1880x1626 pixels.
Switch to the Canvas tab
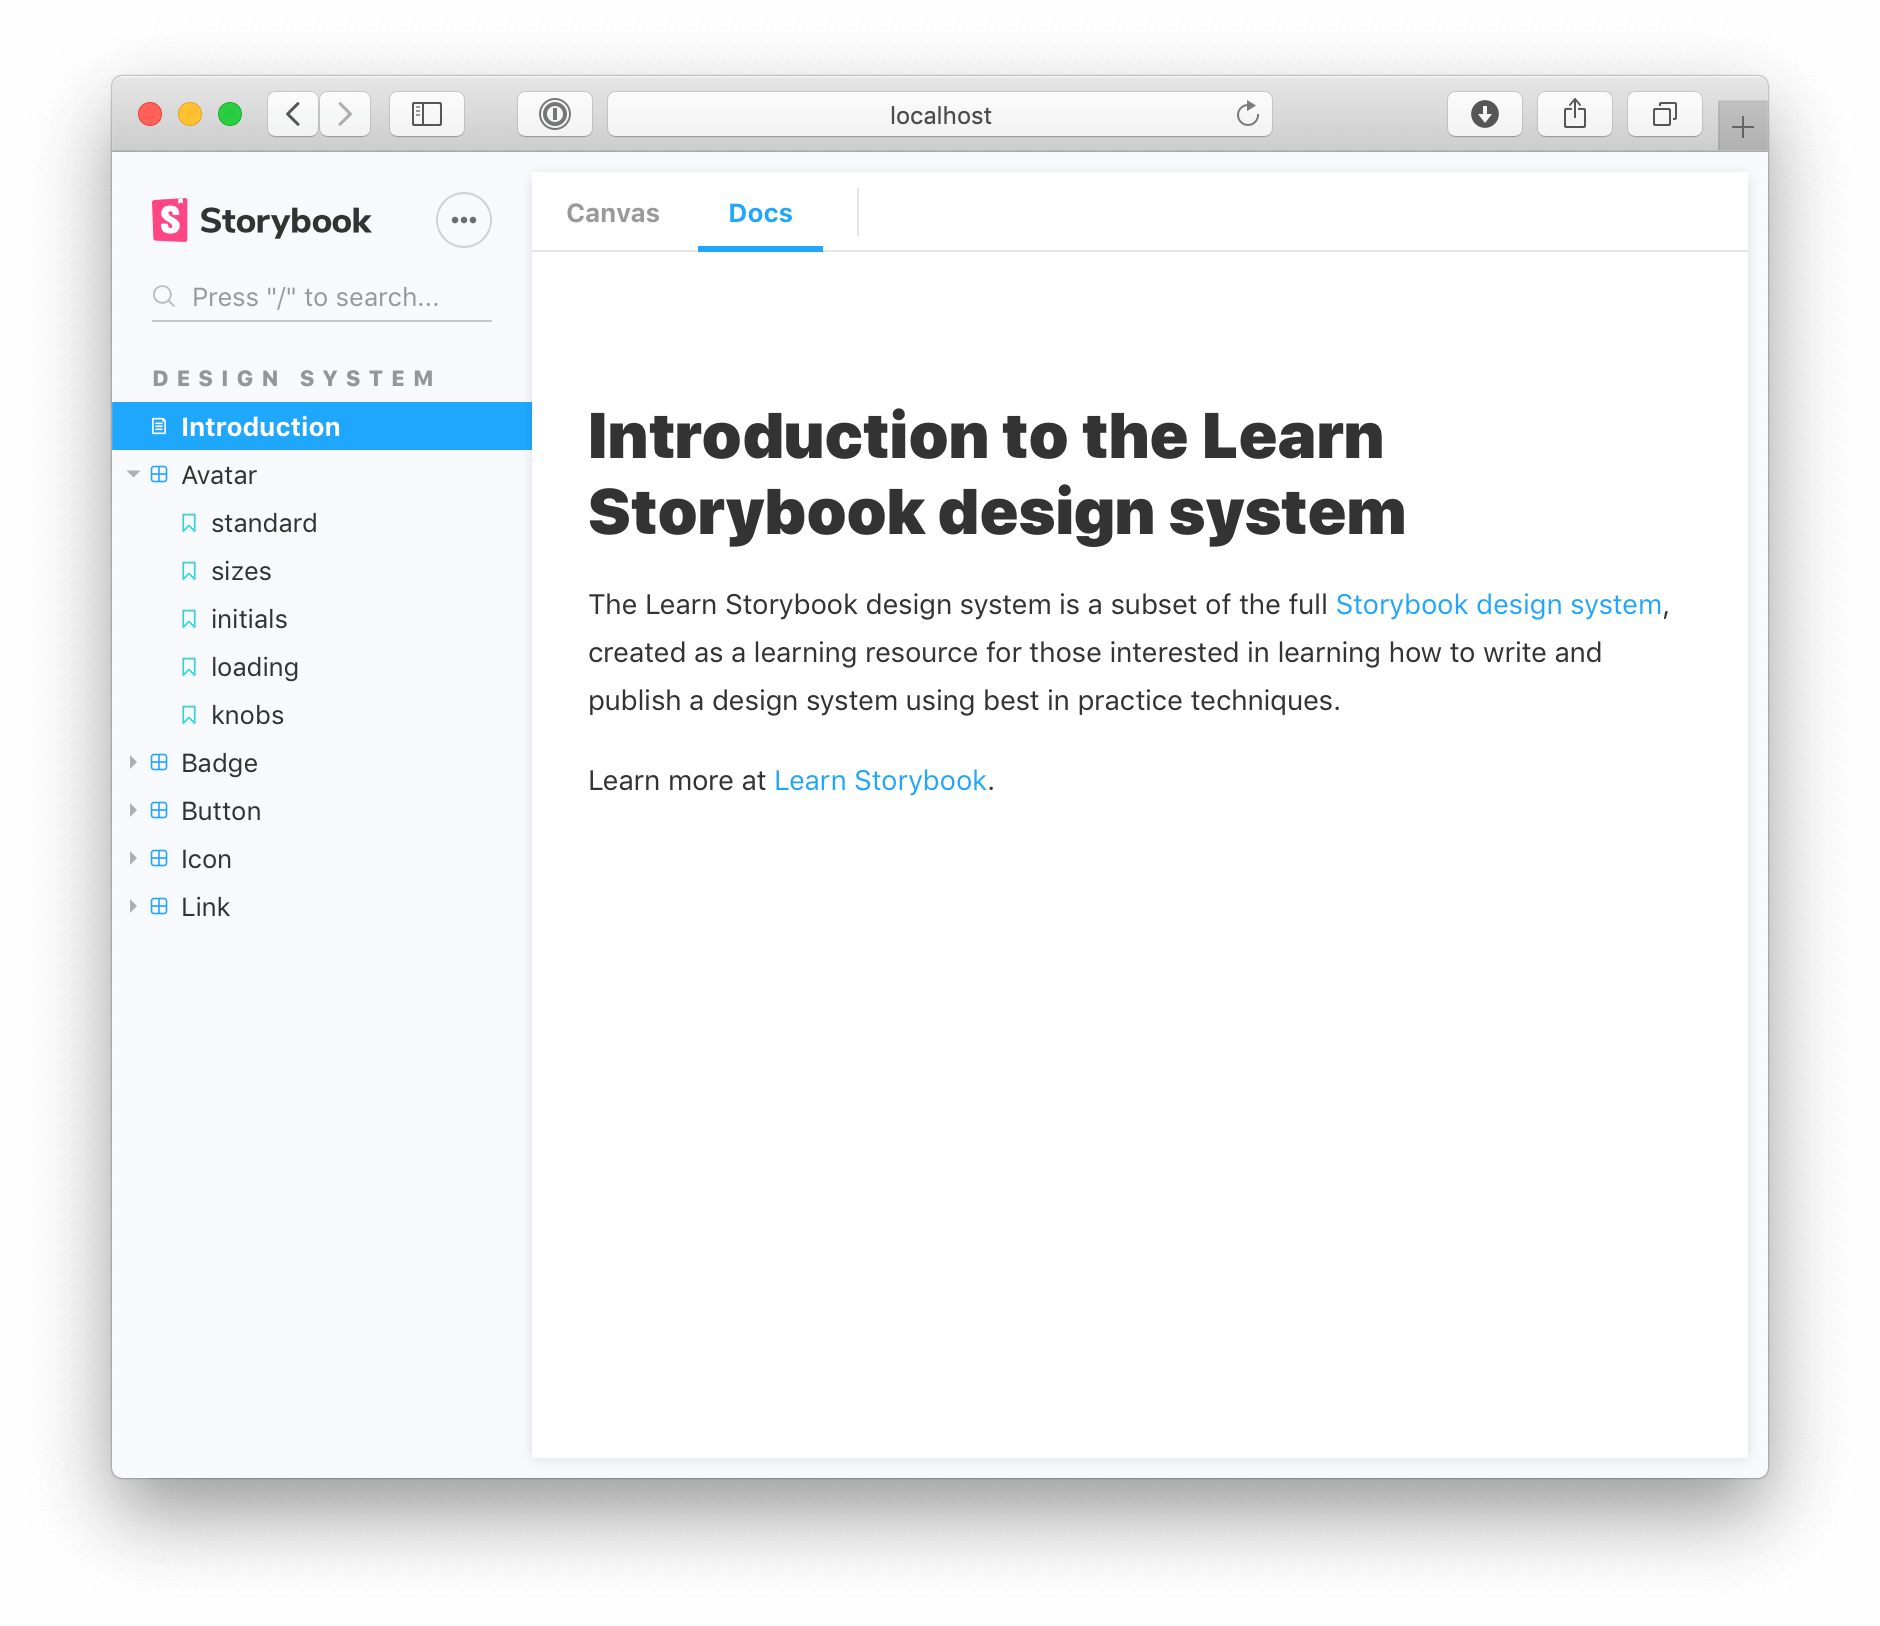[x=613, y=213]
